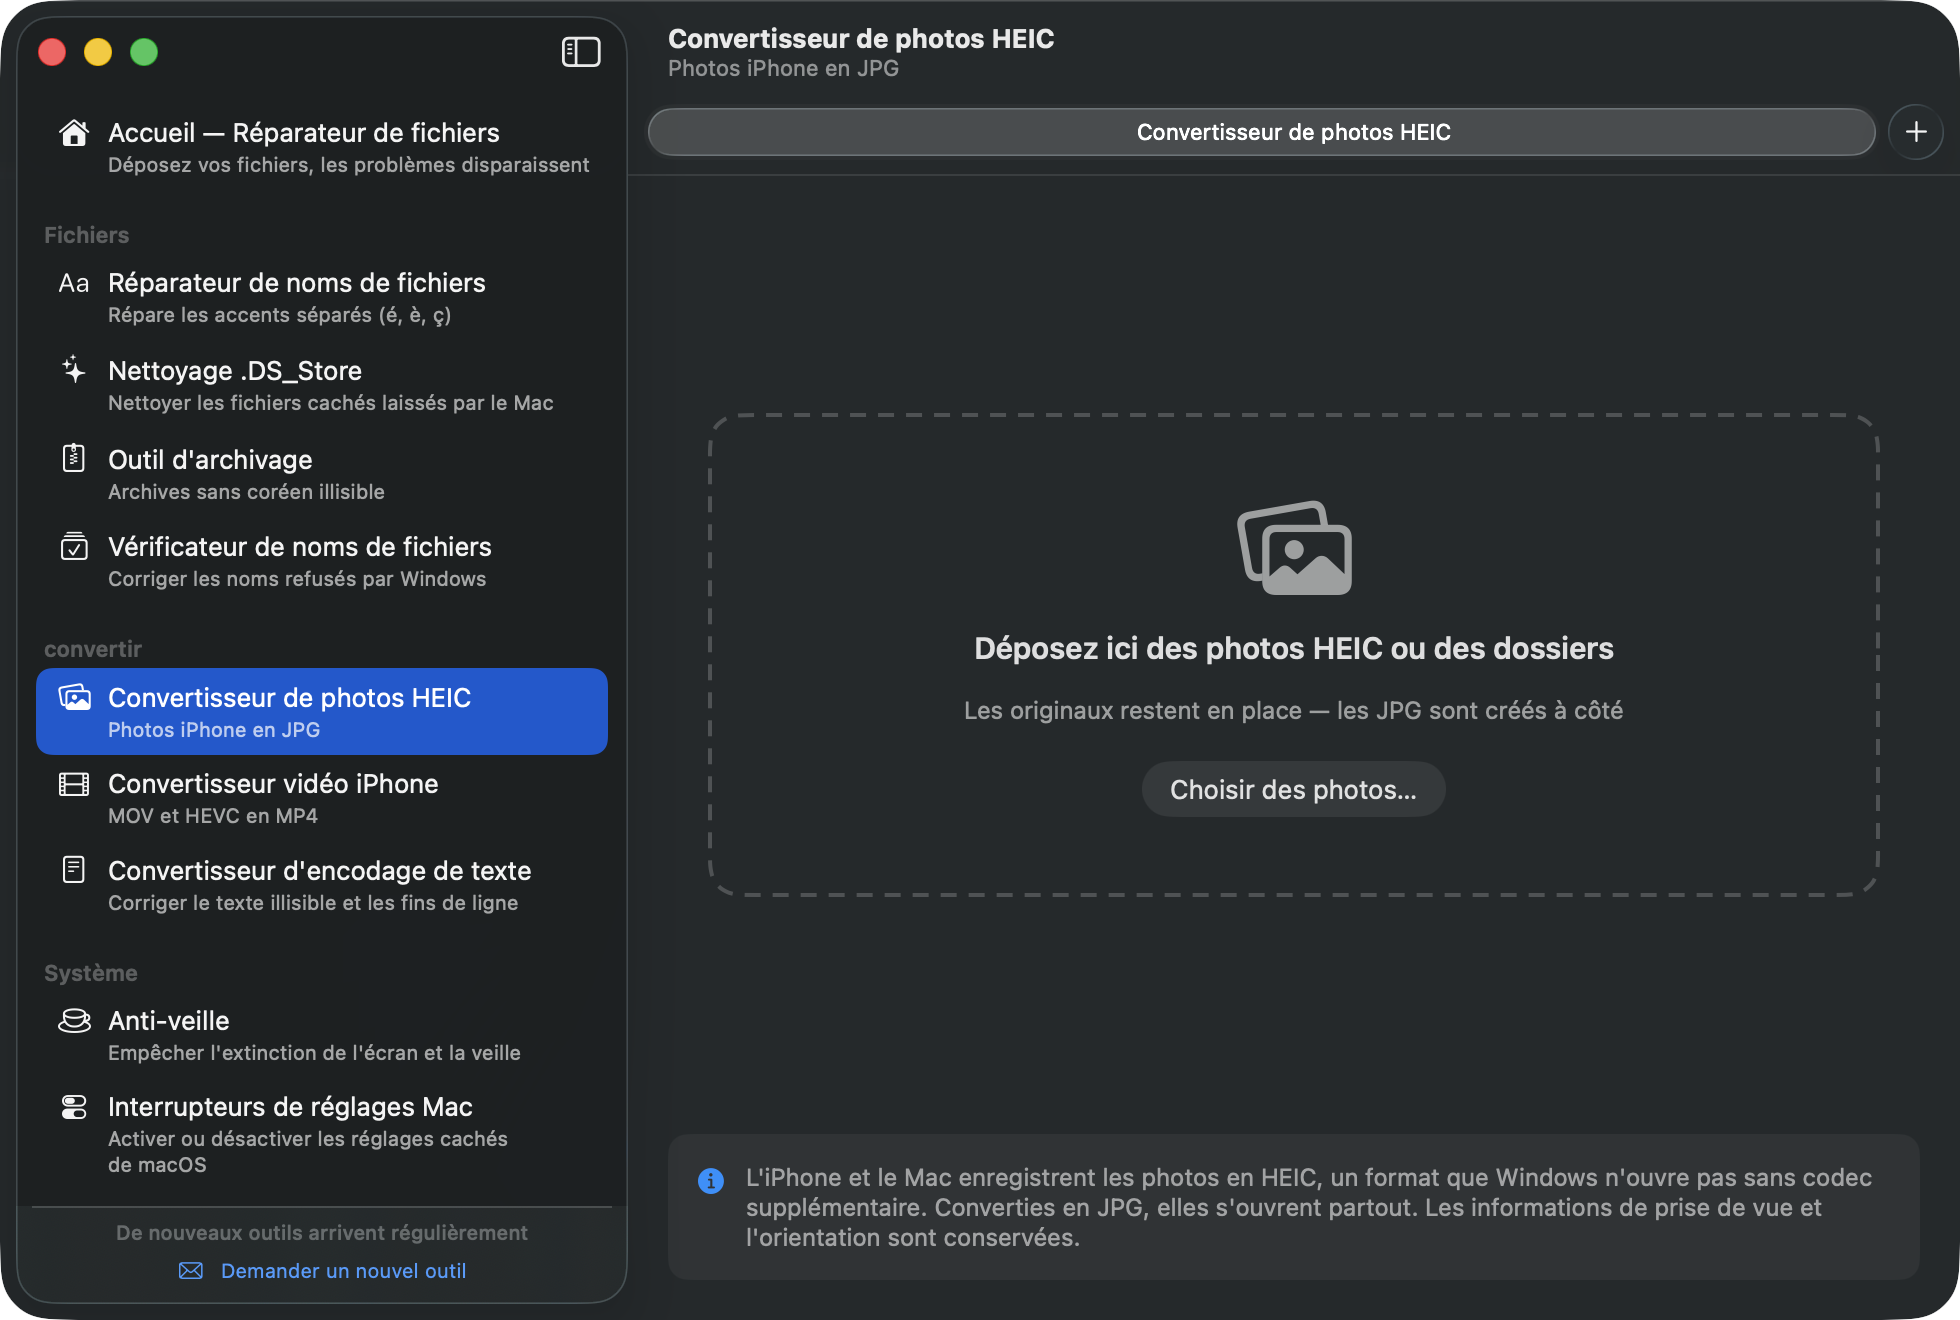Click the Système section header
The image size is (1960, 1320).
[91, 973]
